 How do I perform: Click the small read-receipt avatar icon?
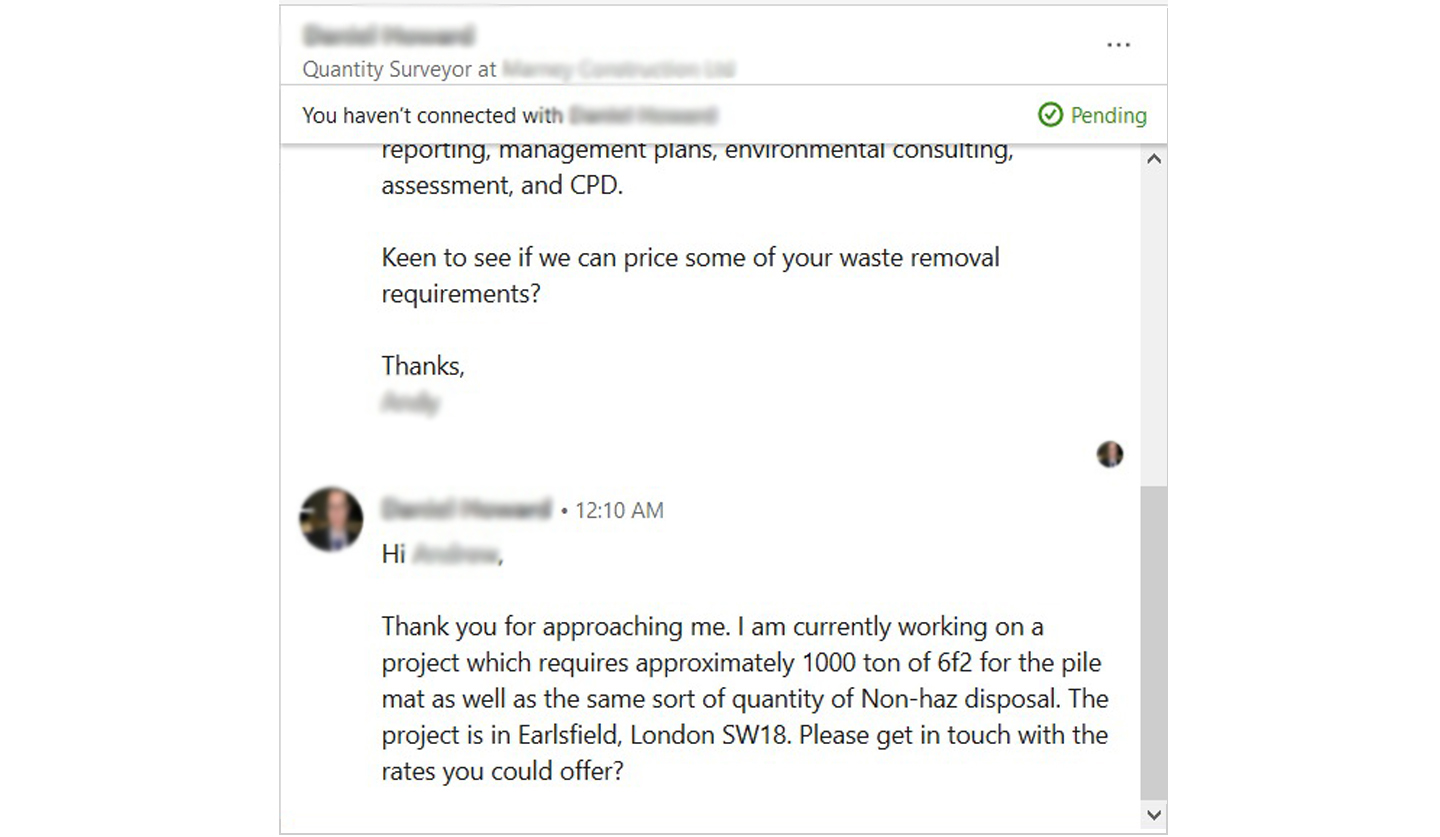1109,454
